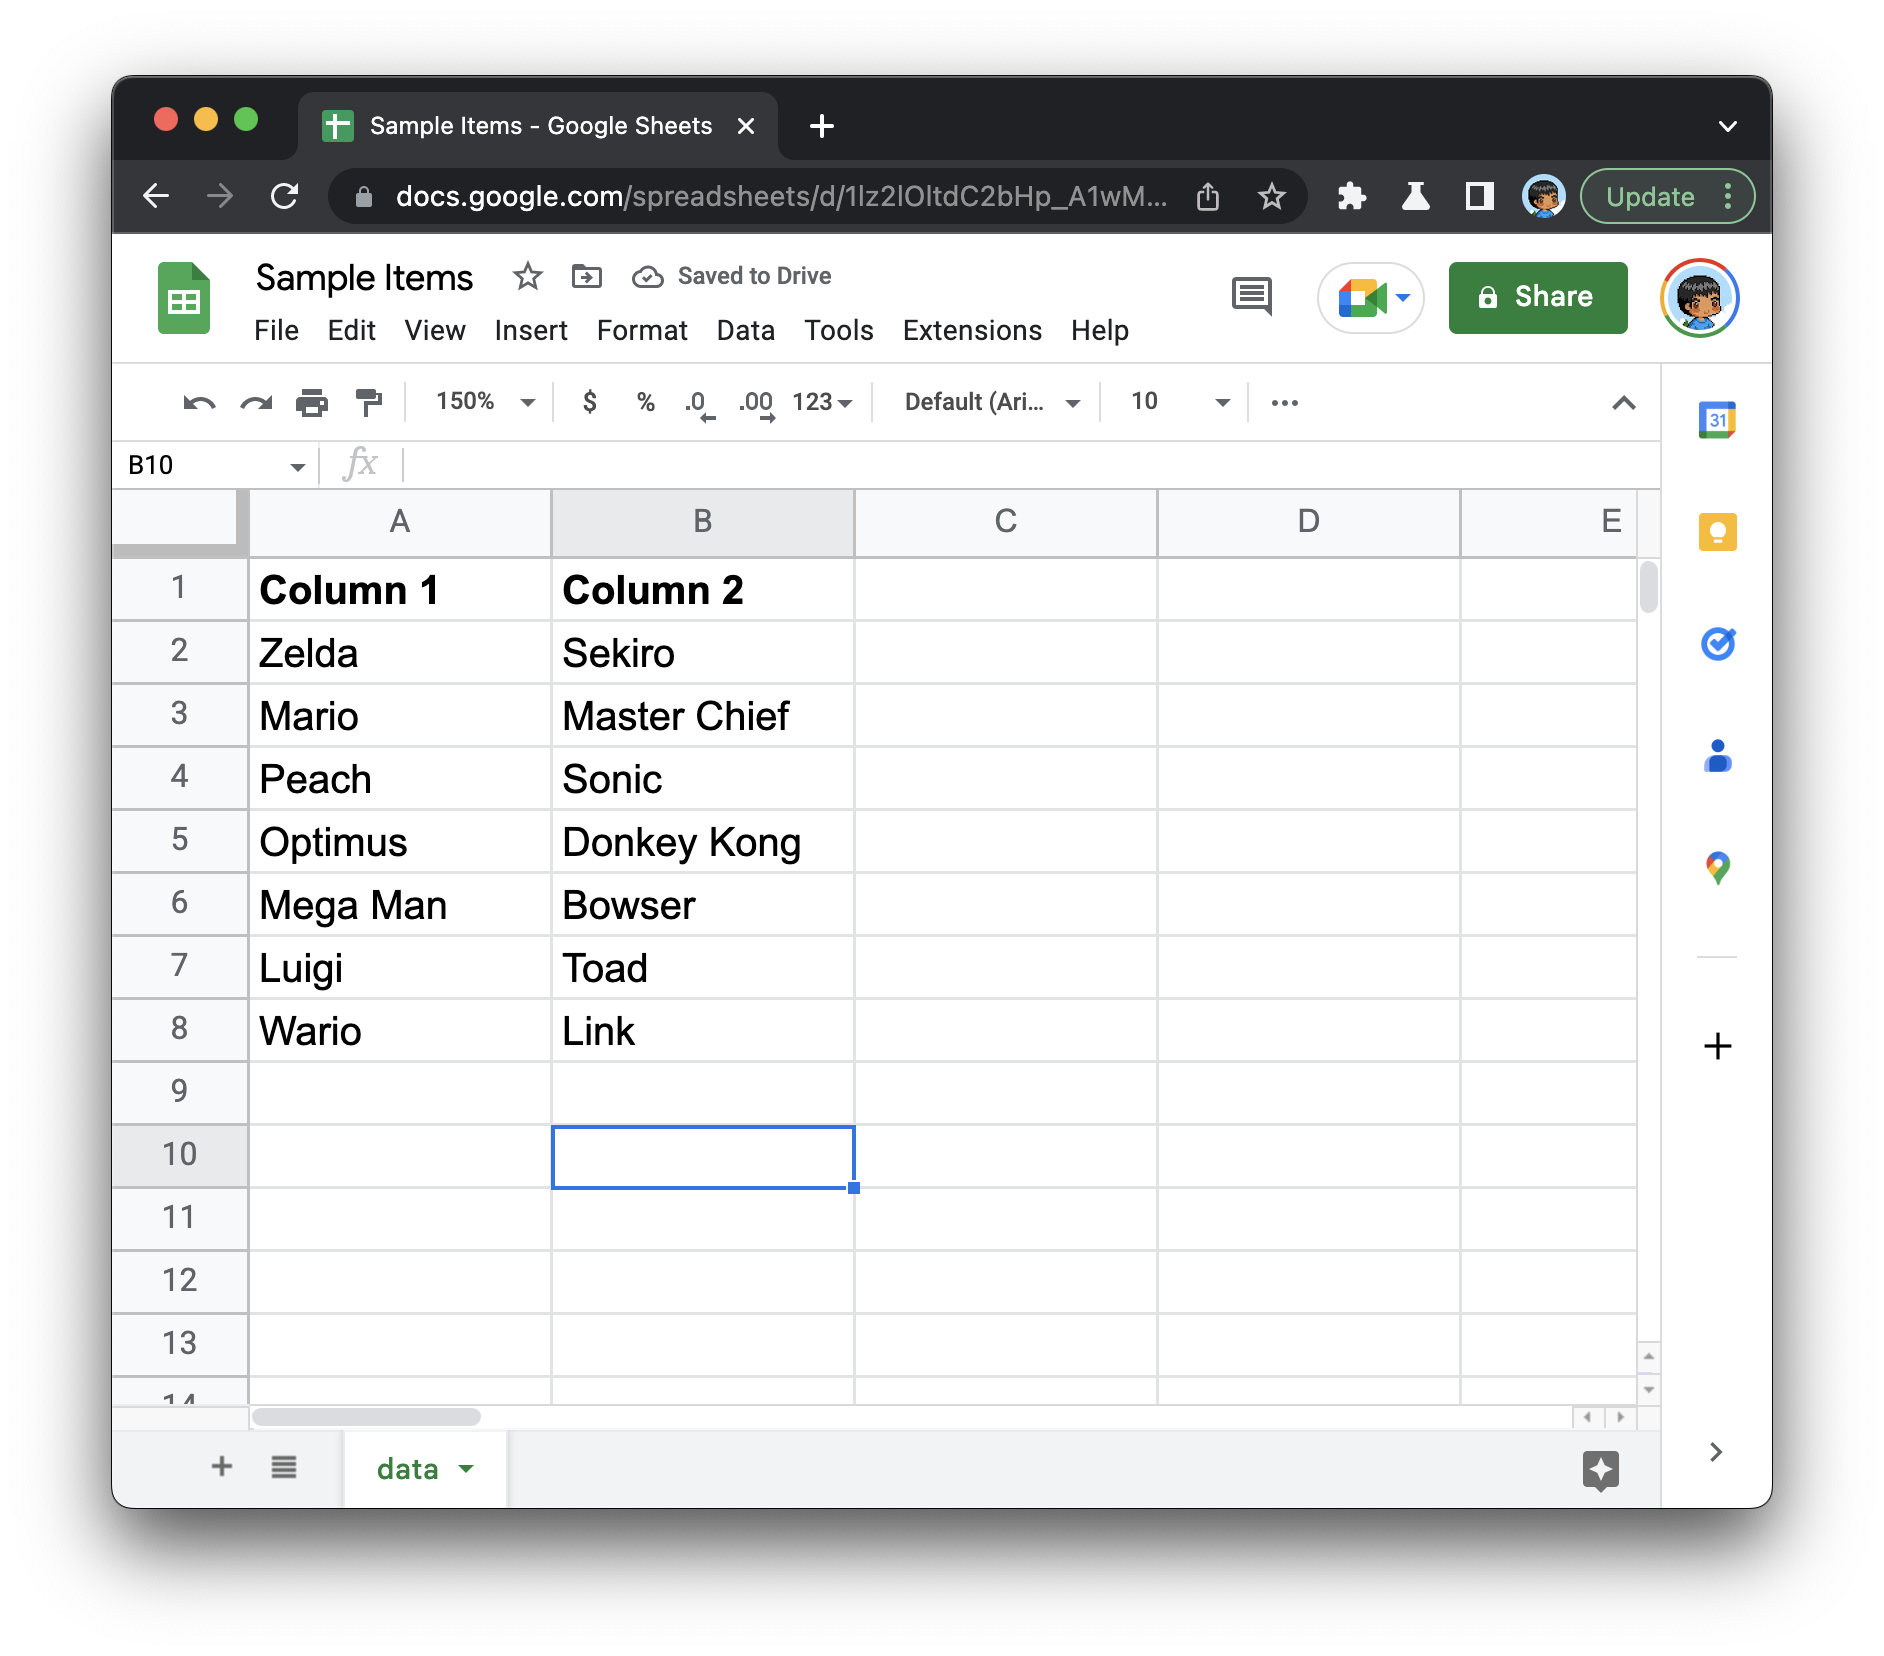Select the Paint format tool
This screenshot has width=1884, height=1656.
tap(369, 403)
